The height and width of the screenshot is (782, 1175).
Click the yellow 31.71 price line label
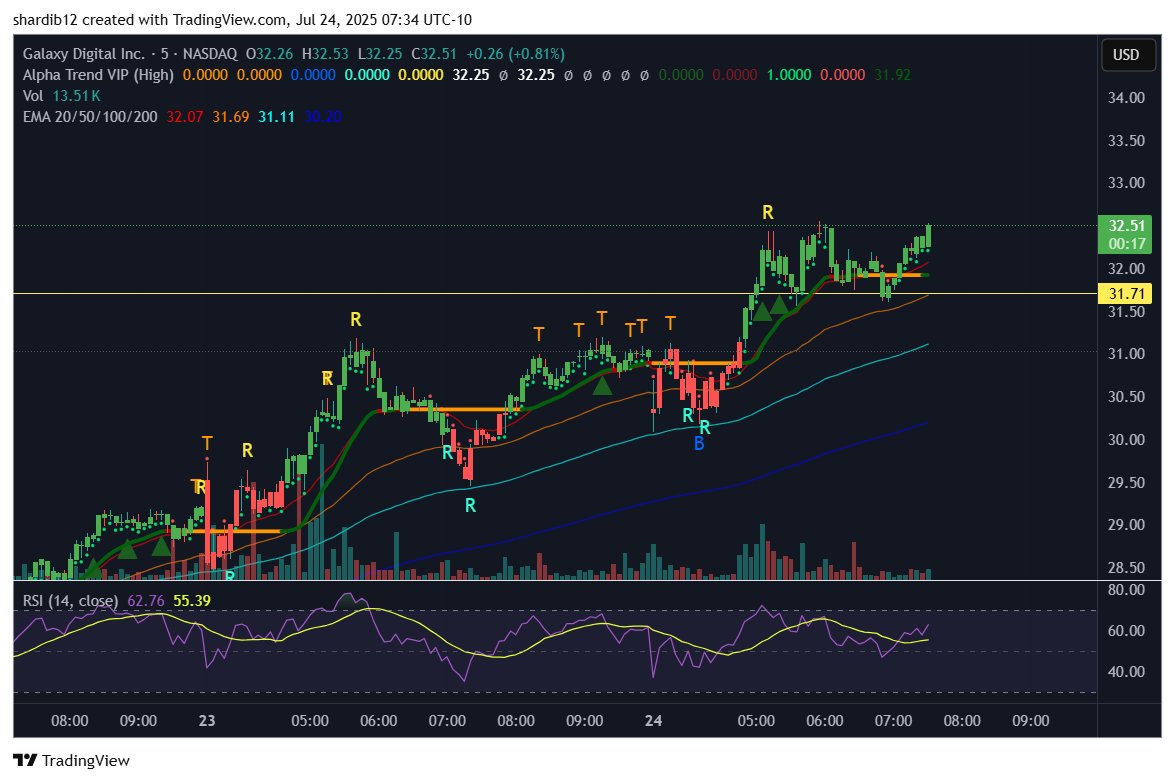click(1126, 294)
